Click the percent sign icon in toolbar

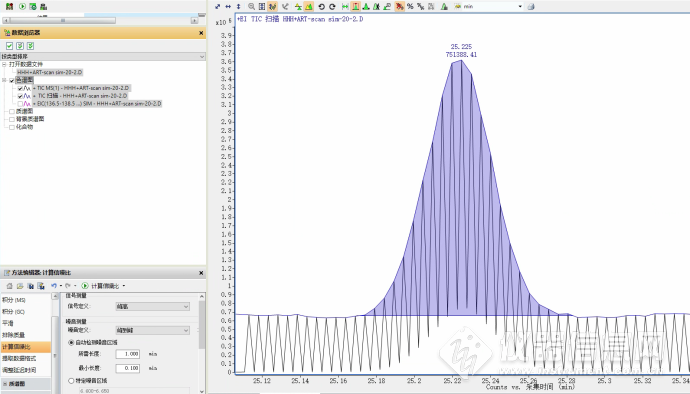(x=410, y=7)
